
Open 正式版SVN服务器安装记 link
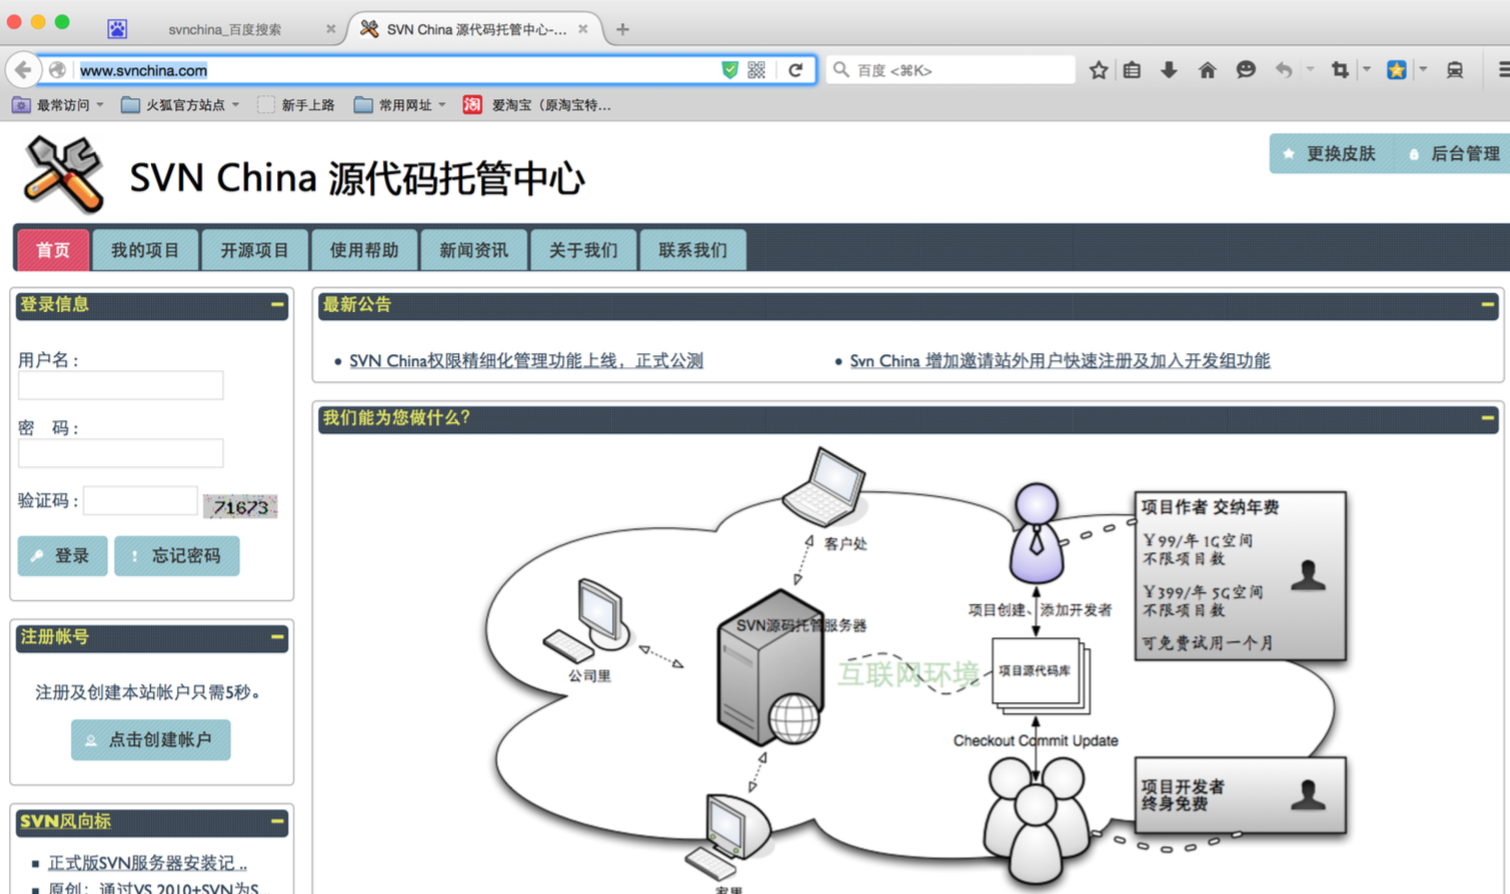pyautogui.click(x=148, y=862)
